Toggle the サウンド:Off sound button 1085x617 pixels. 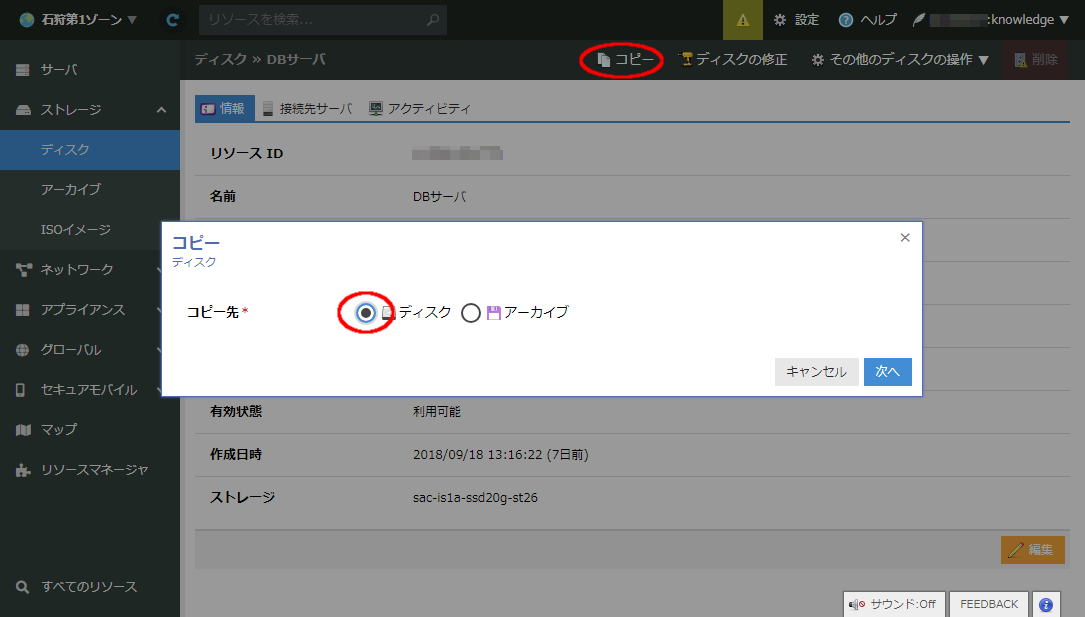[x=894, y=604]
